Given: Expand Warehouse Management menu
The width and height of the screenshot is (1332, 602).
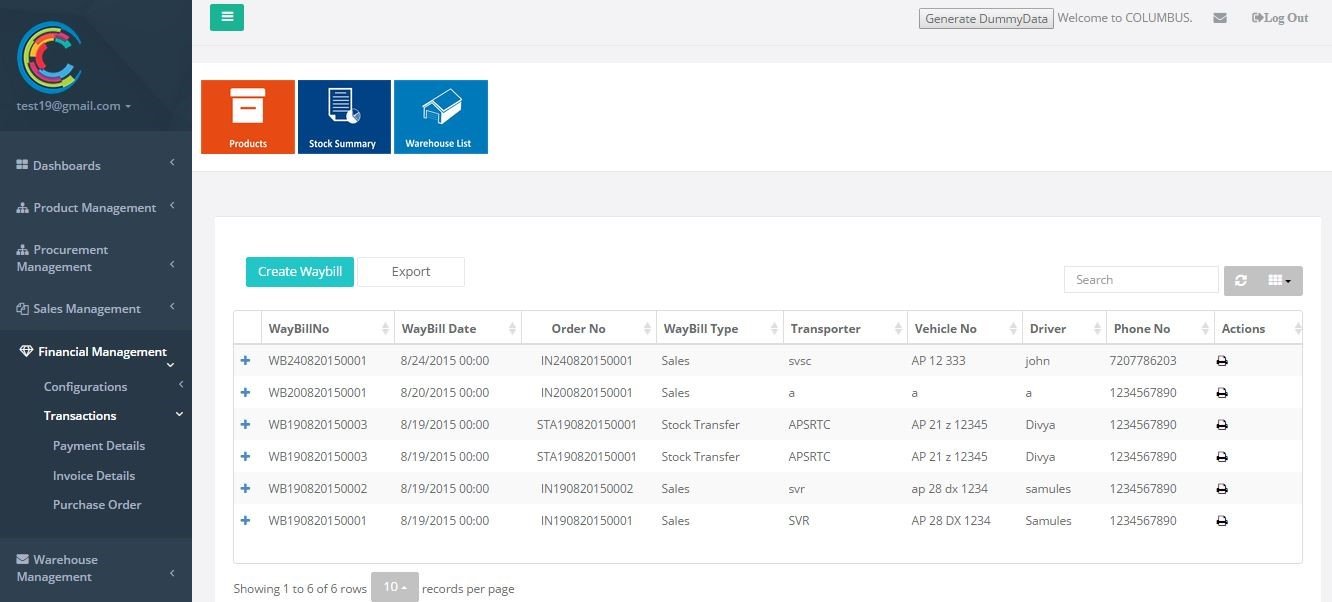Looking at the screenshot, I should pos(96,568).
